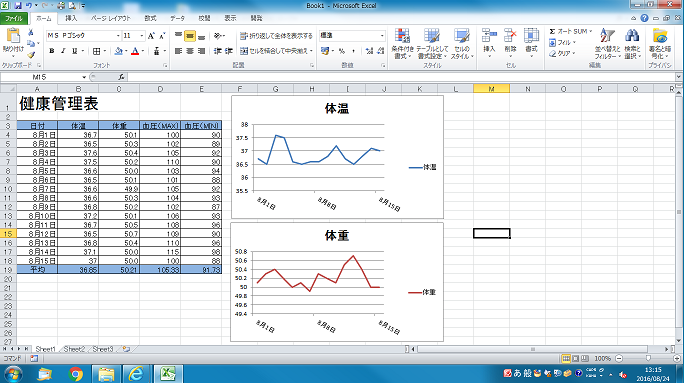Toggle Italic formatting button

63,51
